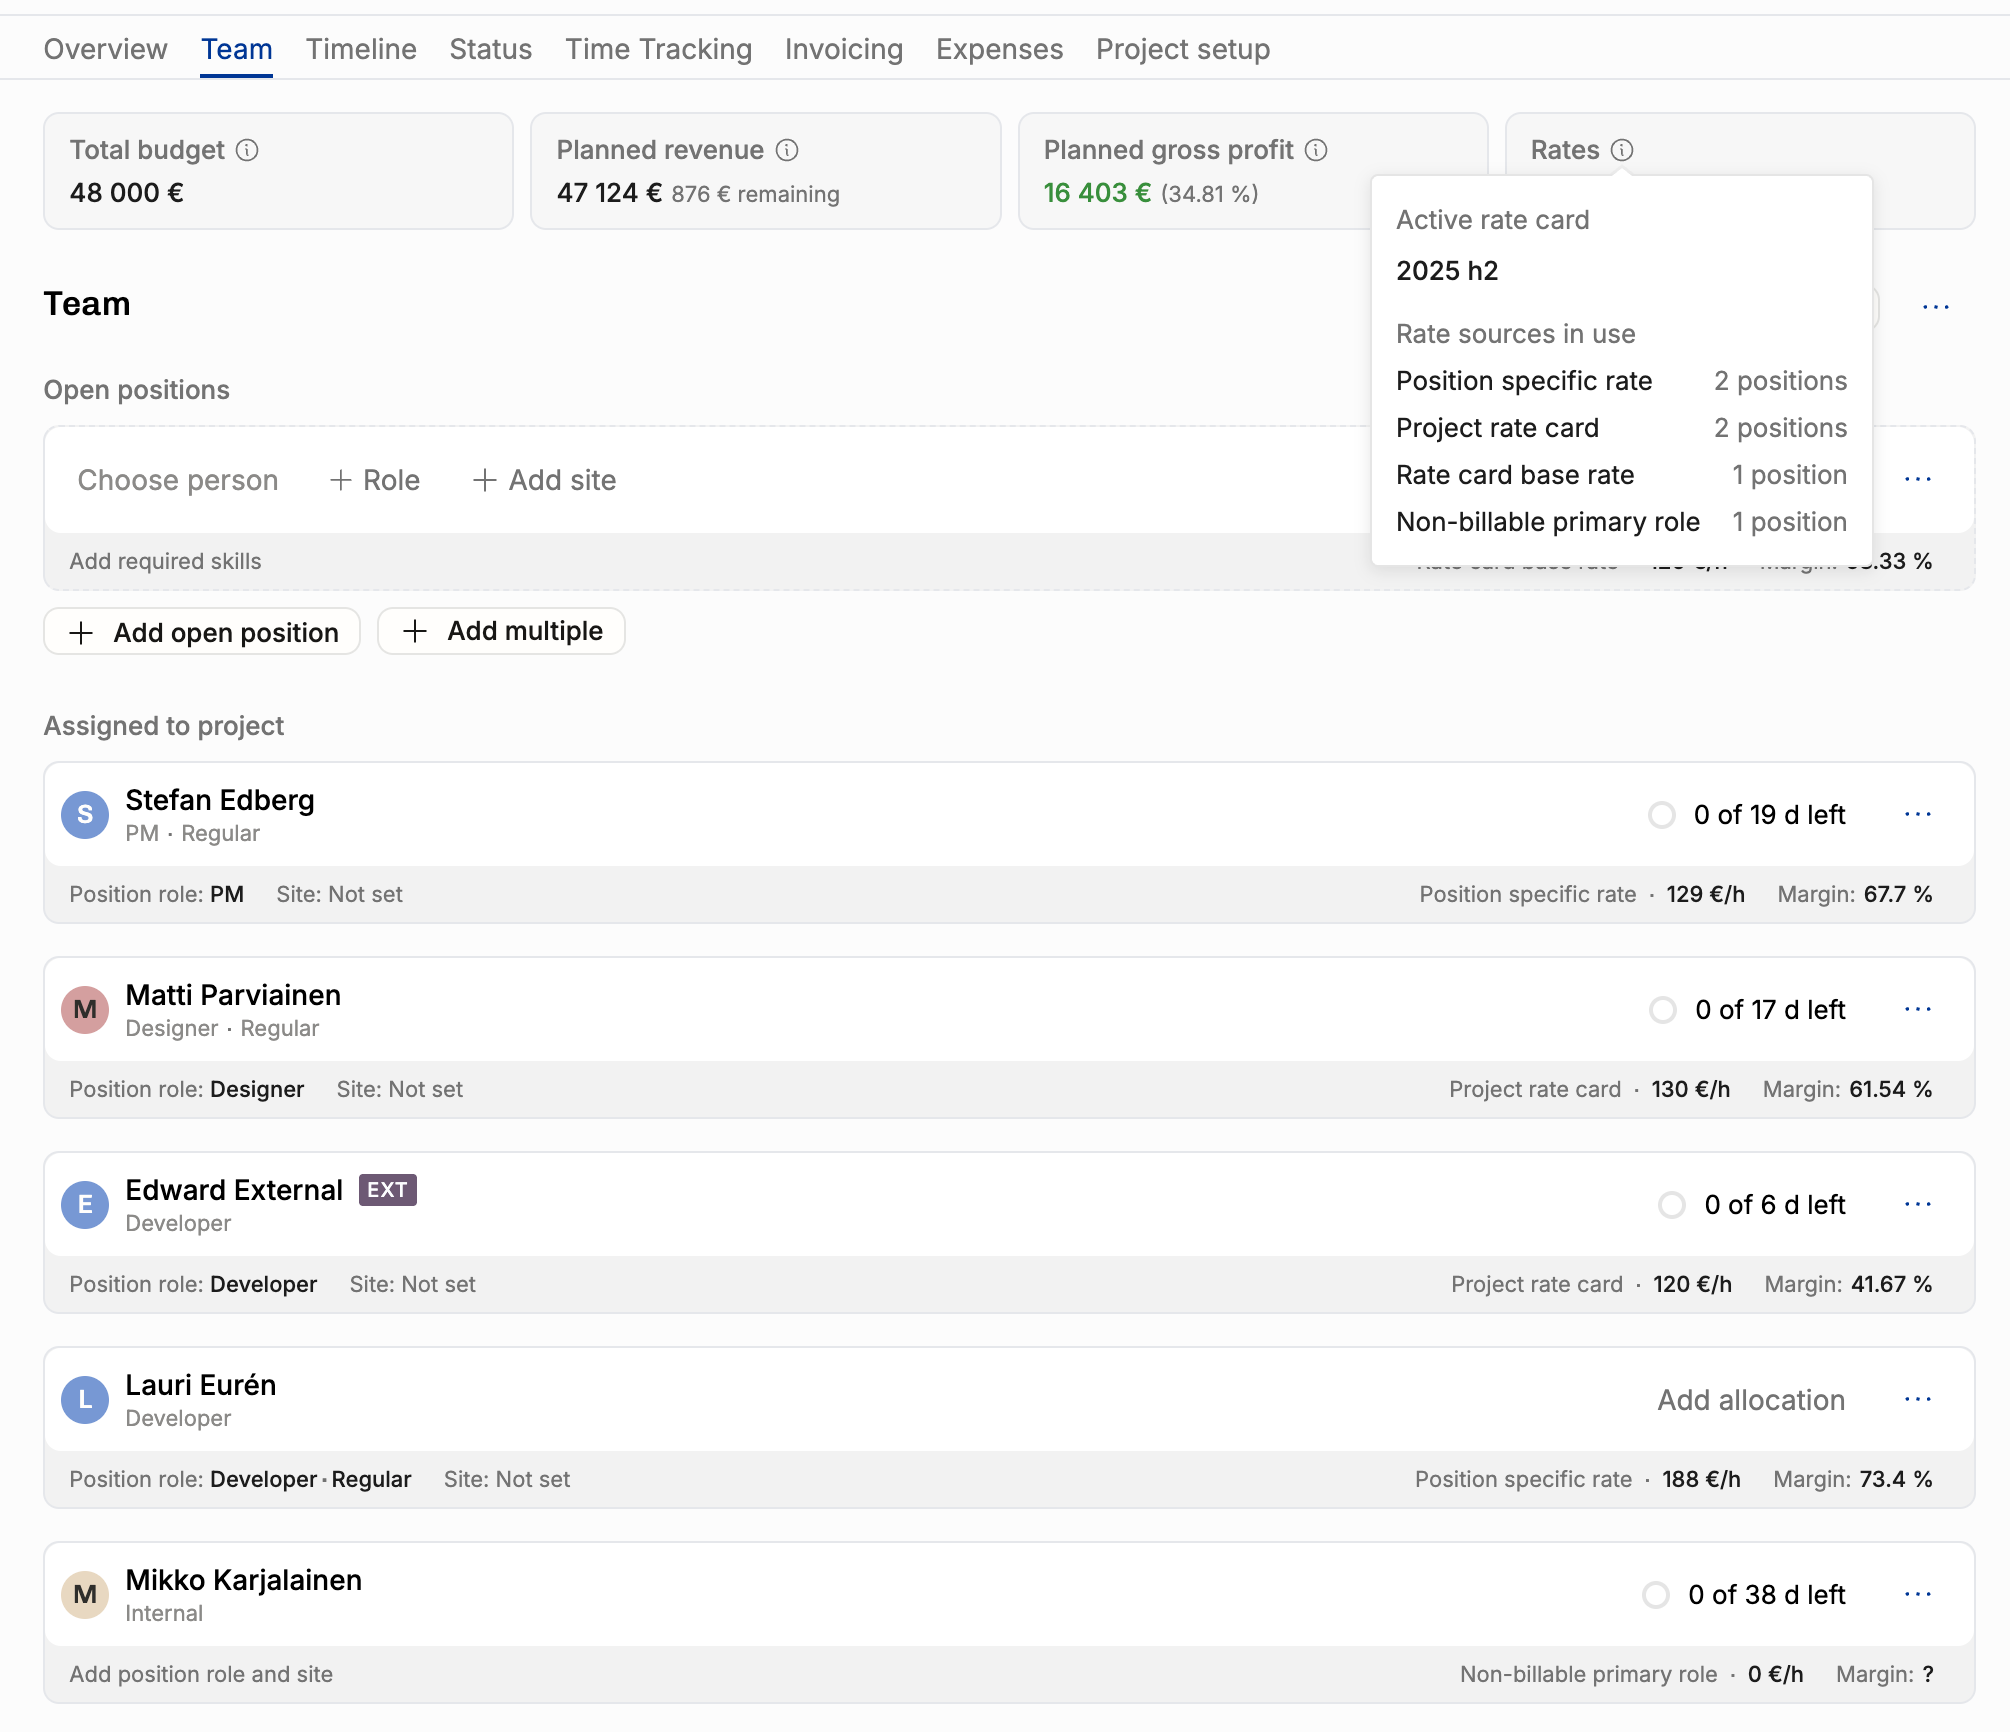2010x1732 pixels.
Task: Click Edward External's avatar icon
Action: point(85,1205)
